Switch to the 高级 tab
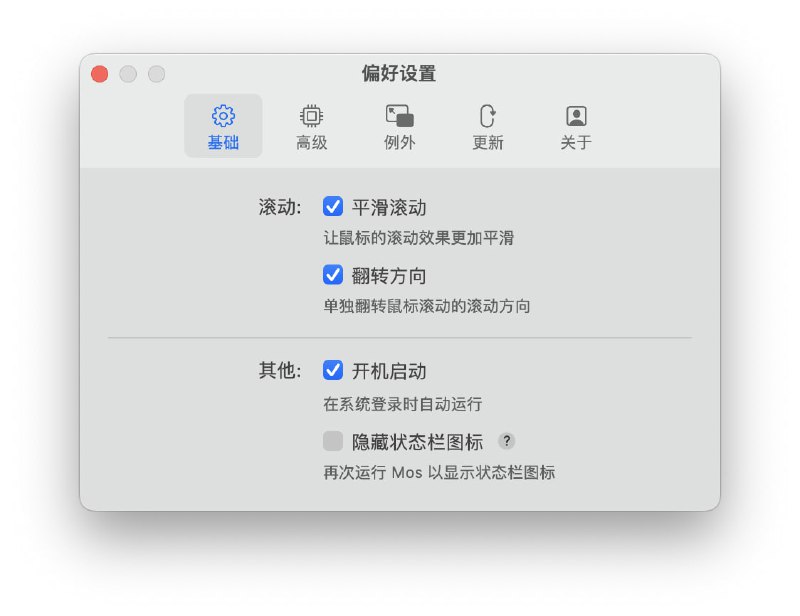This screenshot has width=800, height=616. (x=311, y=125)
